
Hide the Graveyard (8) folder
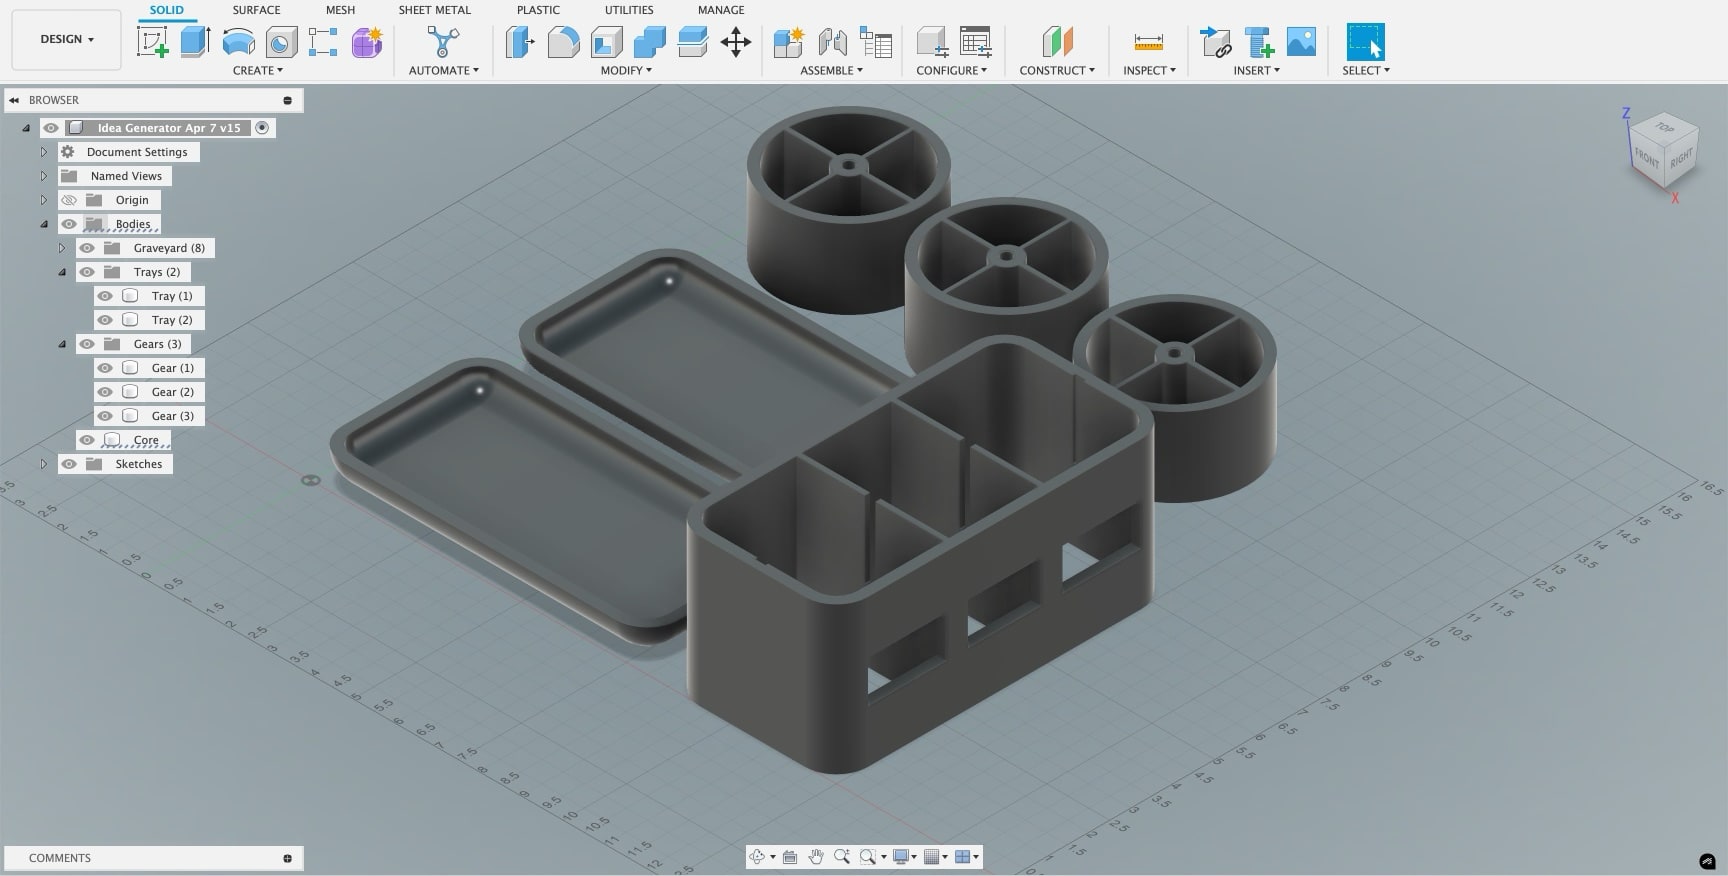click(x=87, y=248)
